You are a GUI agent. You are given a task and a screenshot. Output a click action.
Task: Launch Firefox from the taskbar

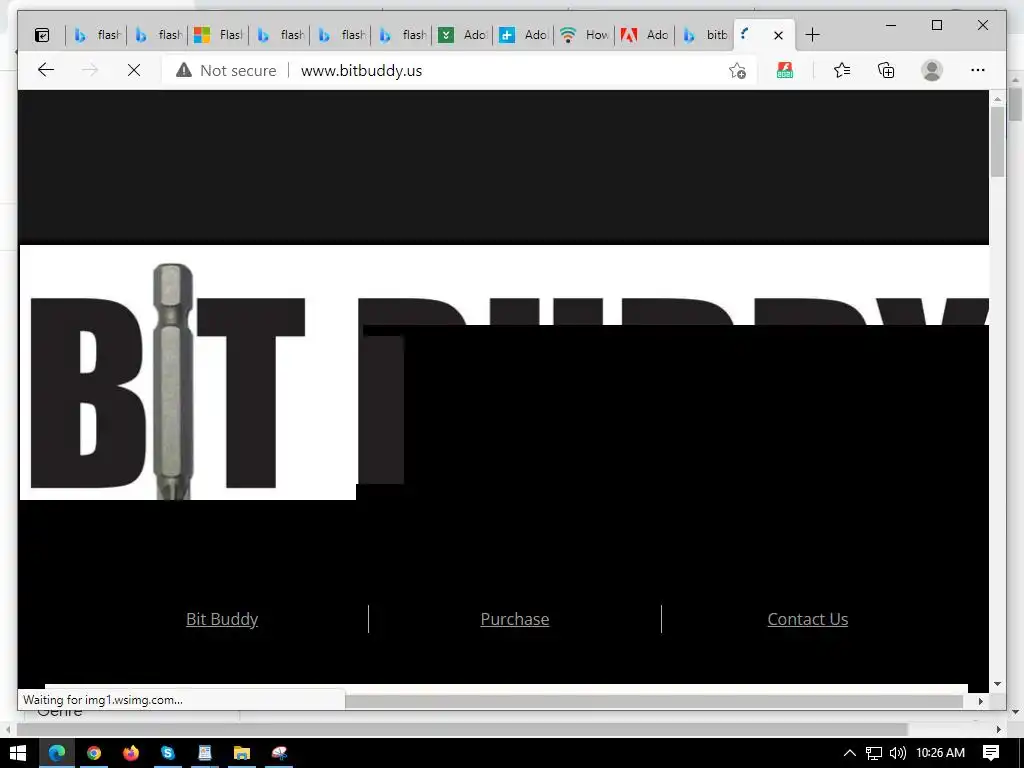[131, 753]
